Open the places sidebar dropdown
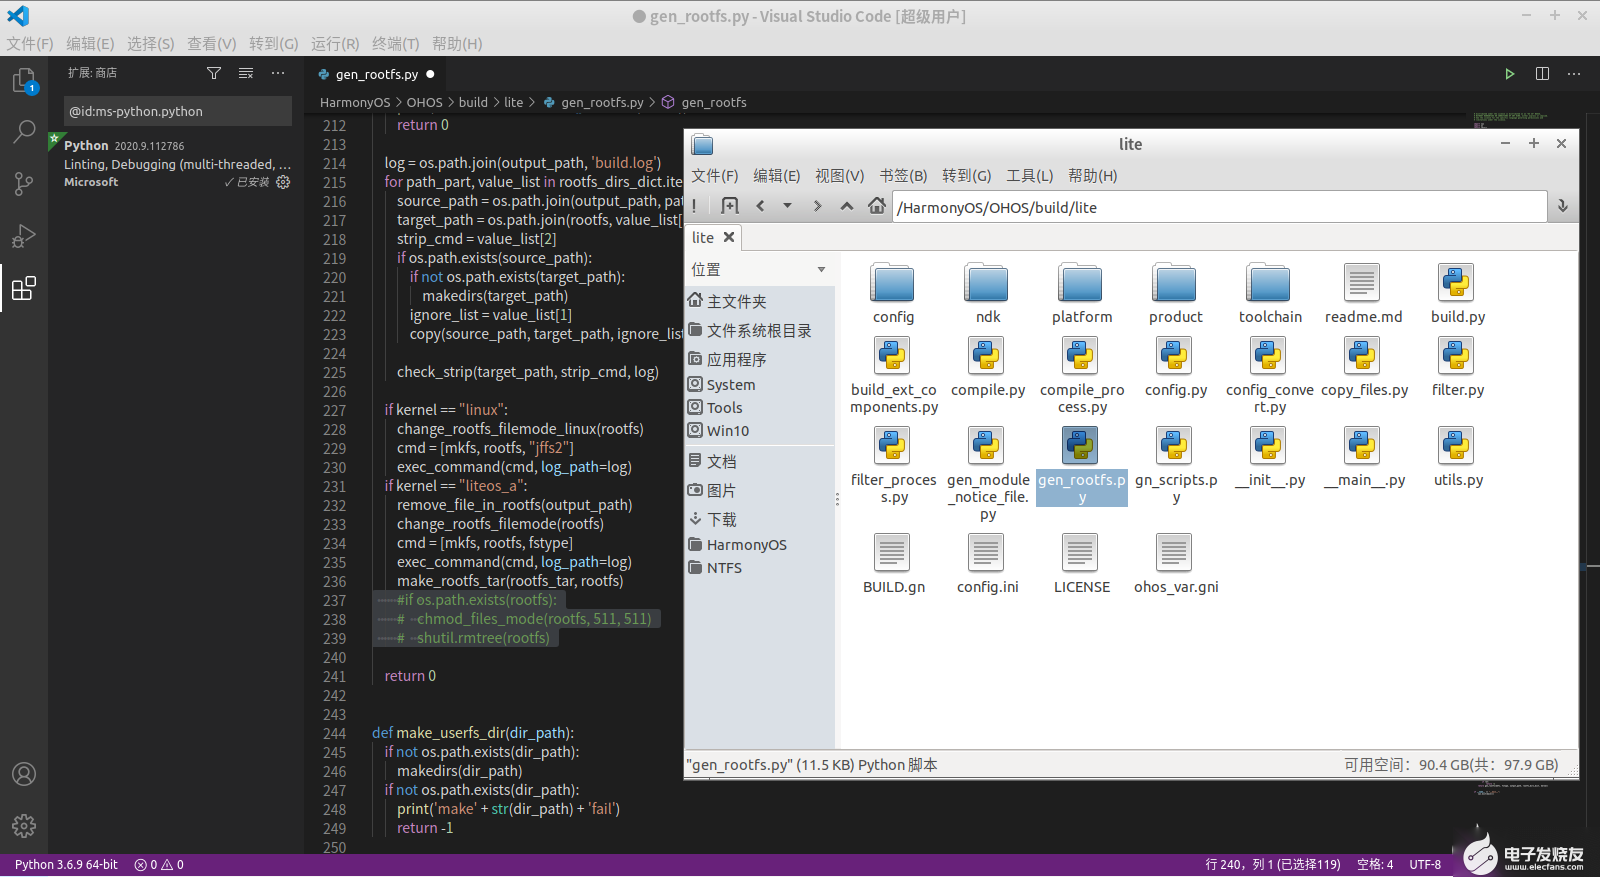The width and height of the screenshot is (1600, 877). 821,270
